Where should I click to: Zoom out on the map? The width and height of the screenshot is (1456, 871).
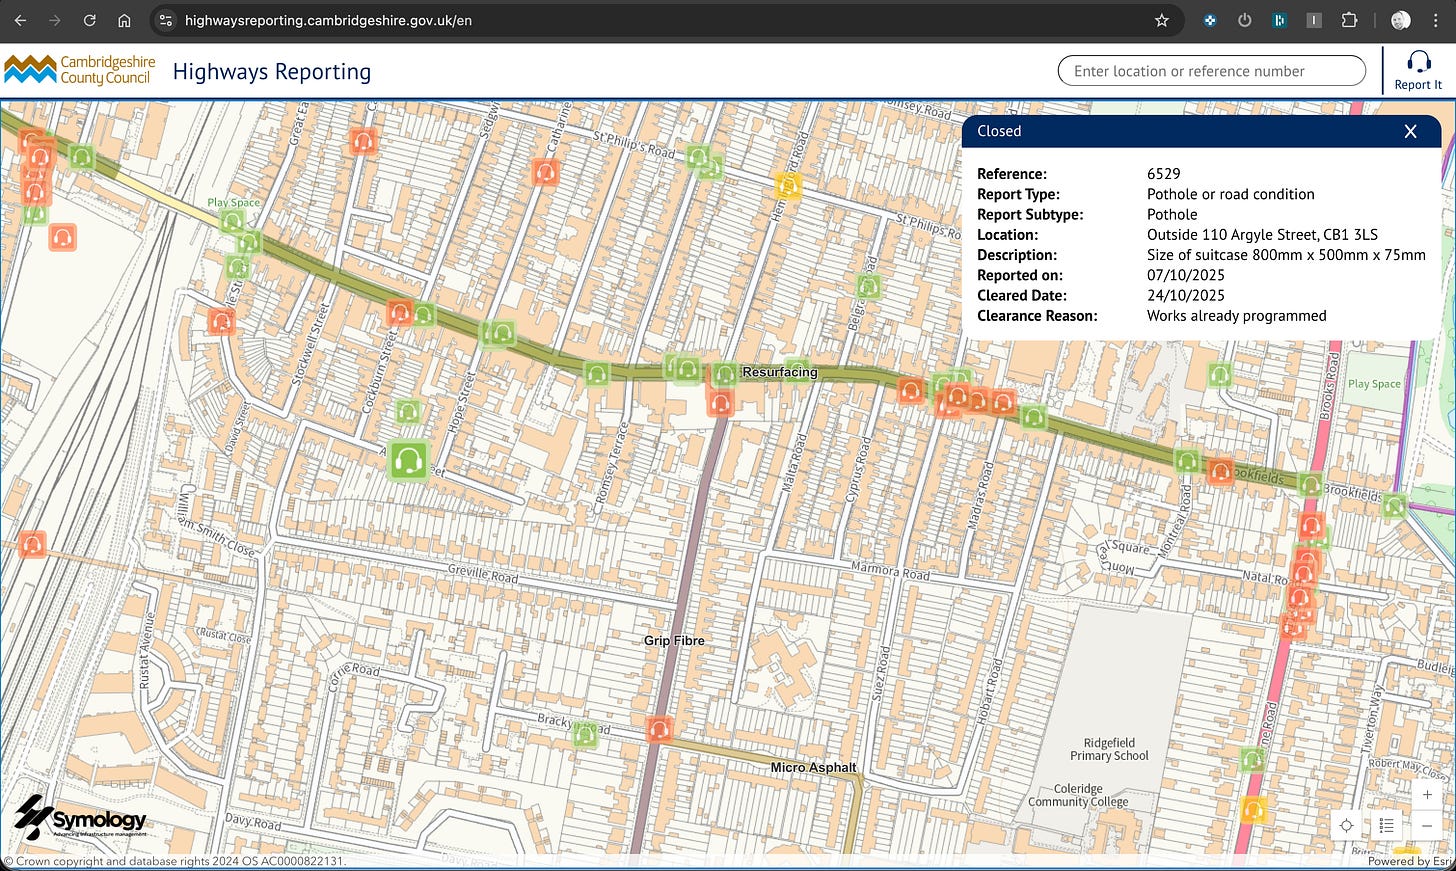click(1427, 825)
